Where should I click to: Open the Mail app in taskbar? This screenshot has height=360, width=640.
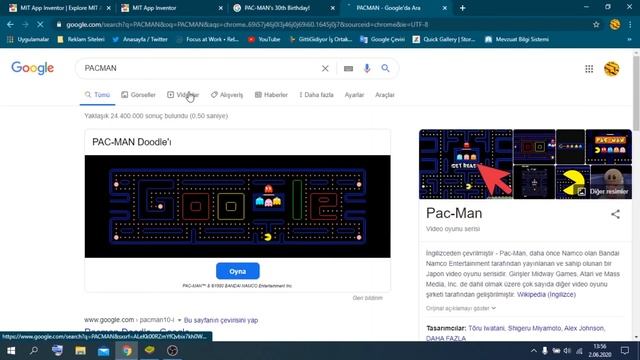103,351
